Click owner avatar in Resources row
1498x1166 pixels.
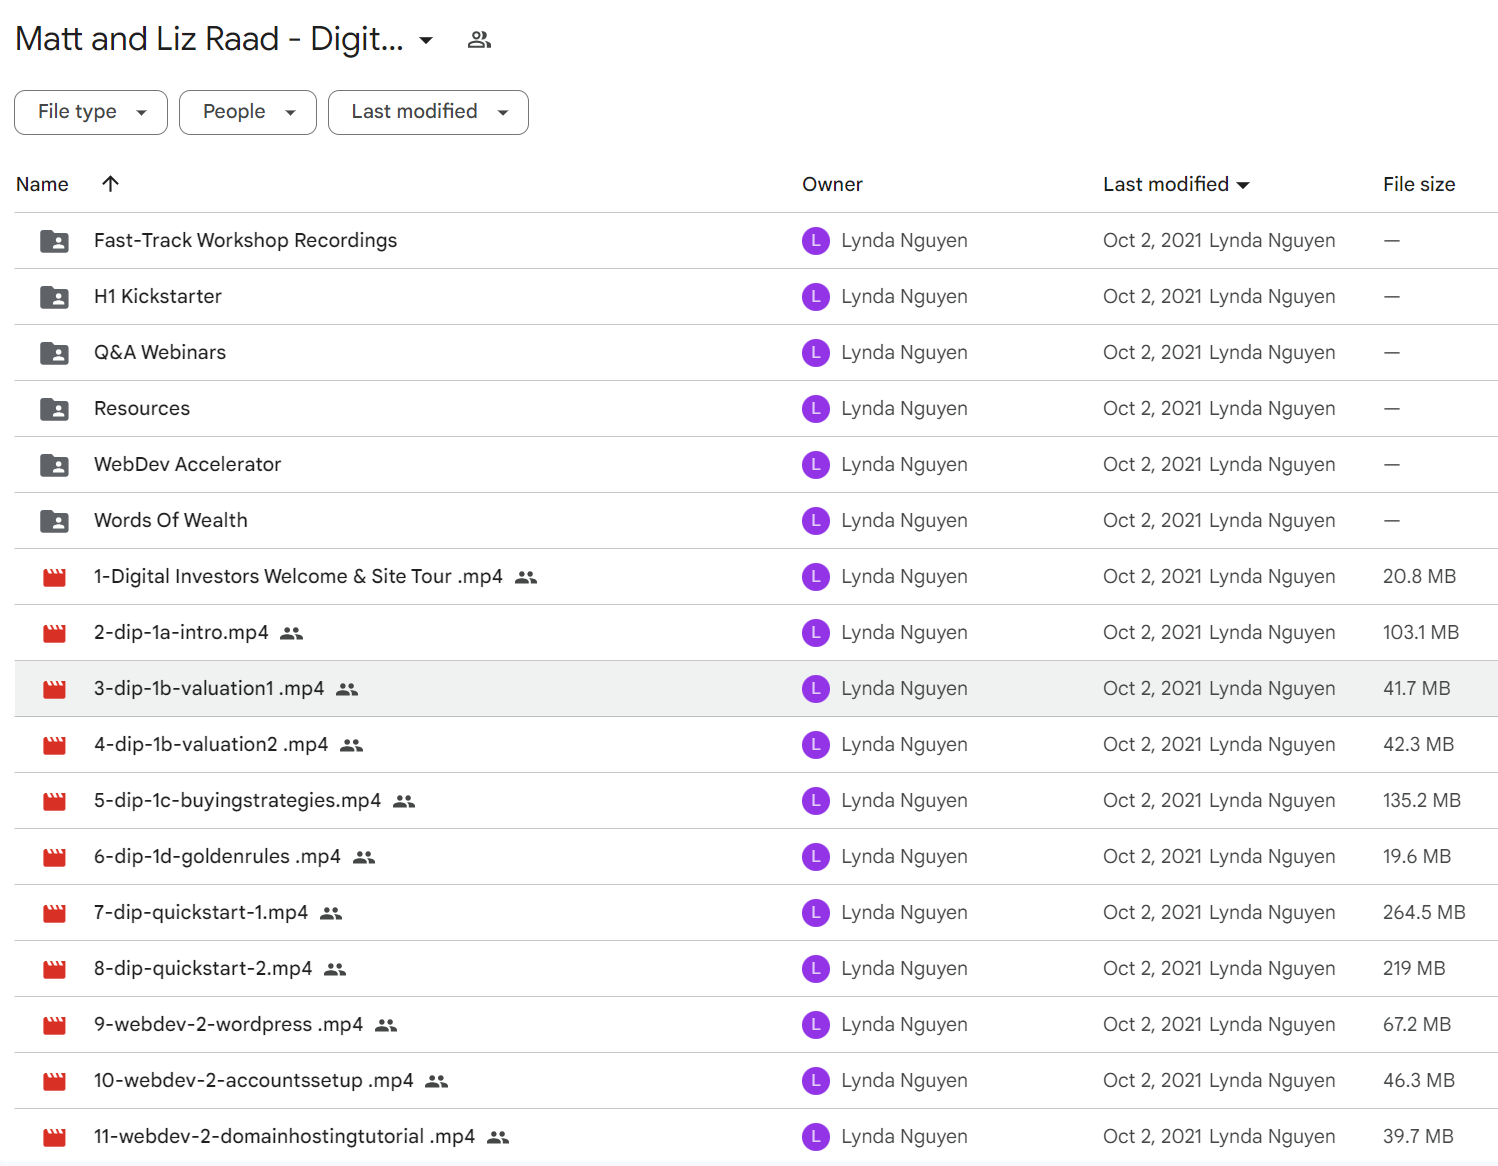[816, 408]
